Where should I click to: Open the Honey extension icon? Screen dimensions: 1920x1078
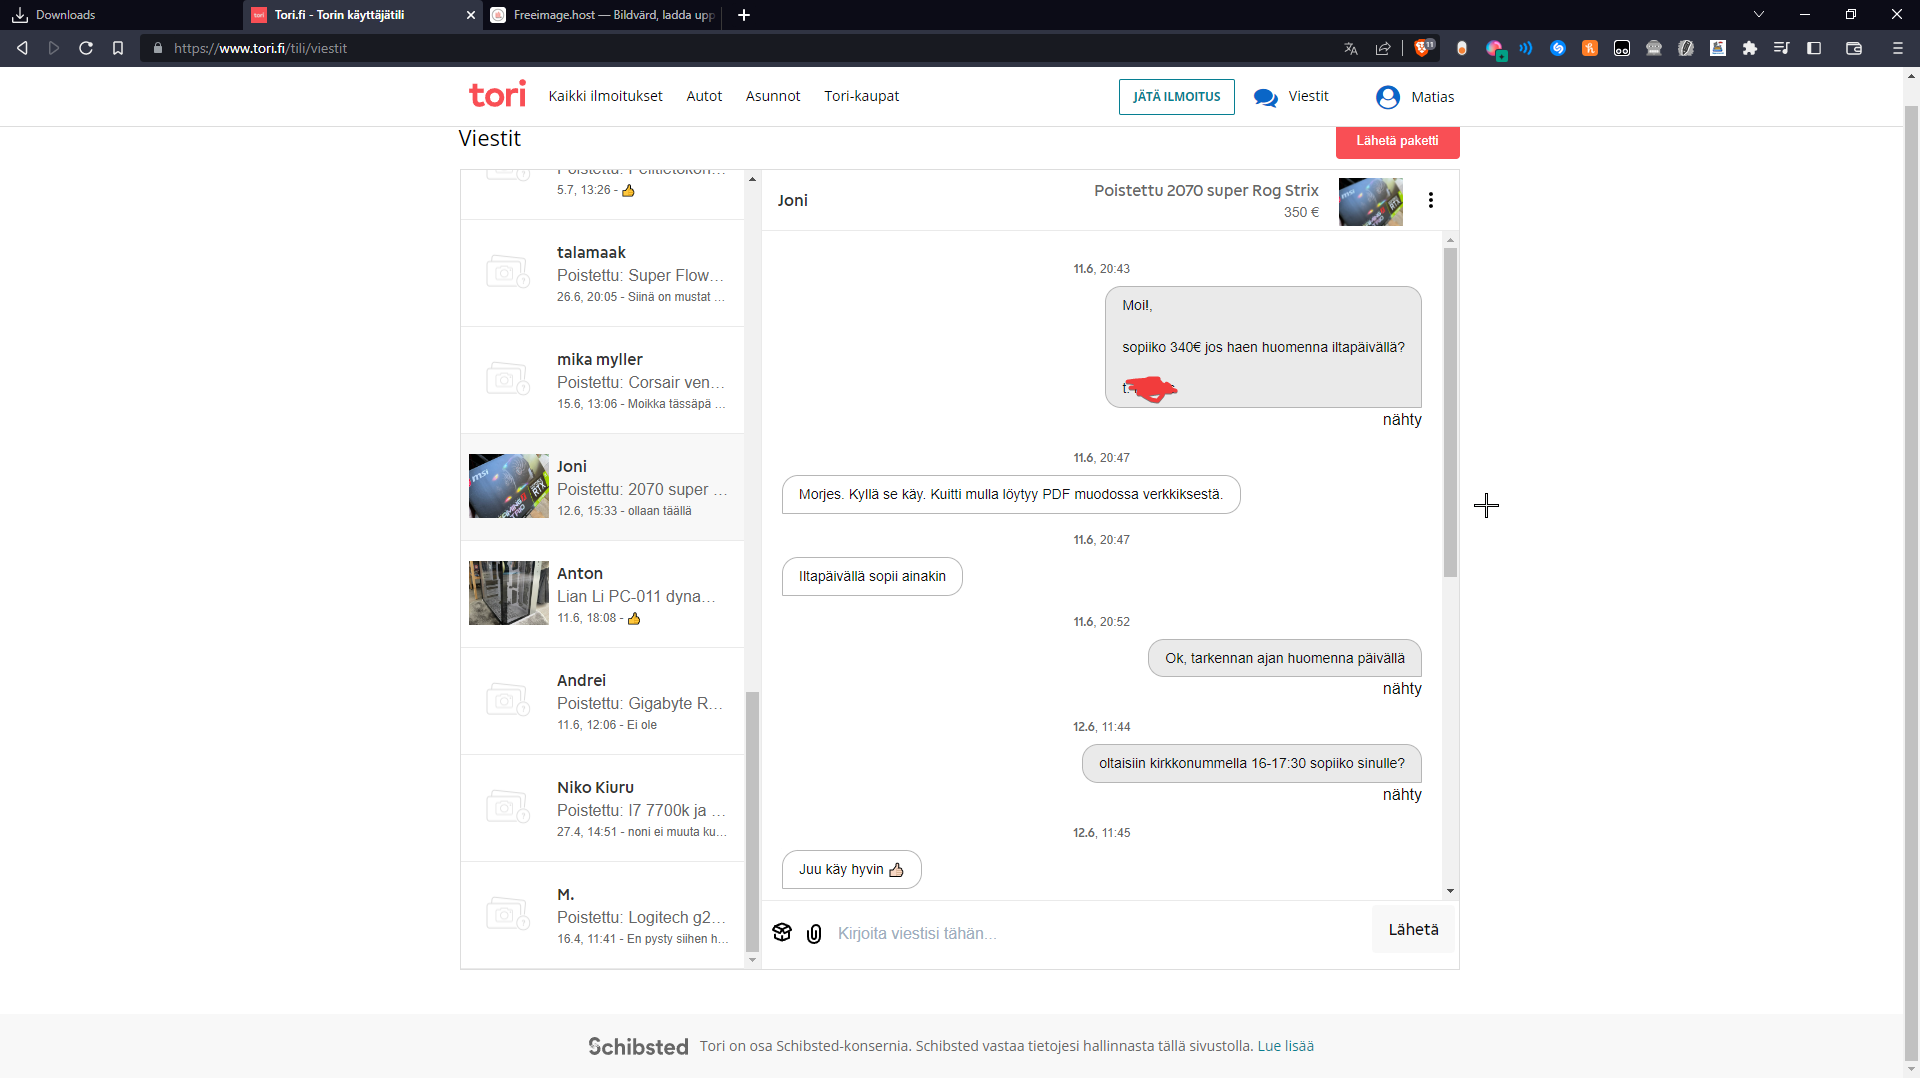(1590, 48)
